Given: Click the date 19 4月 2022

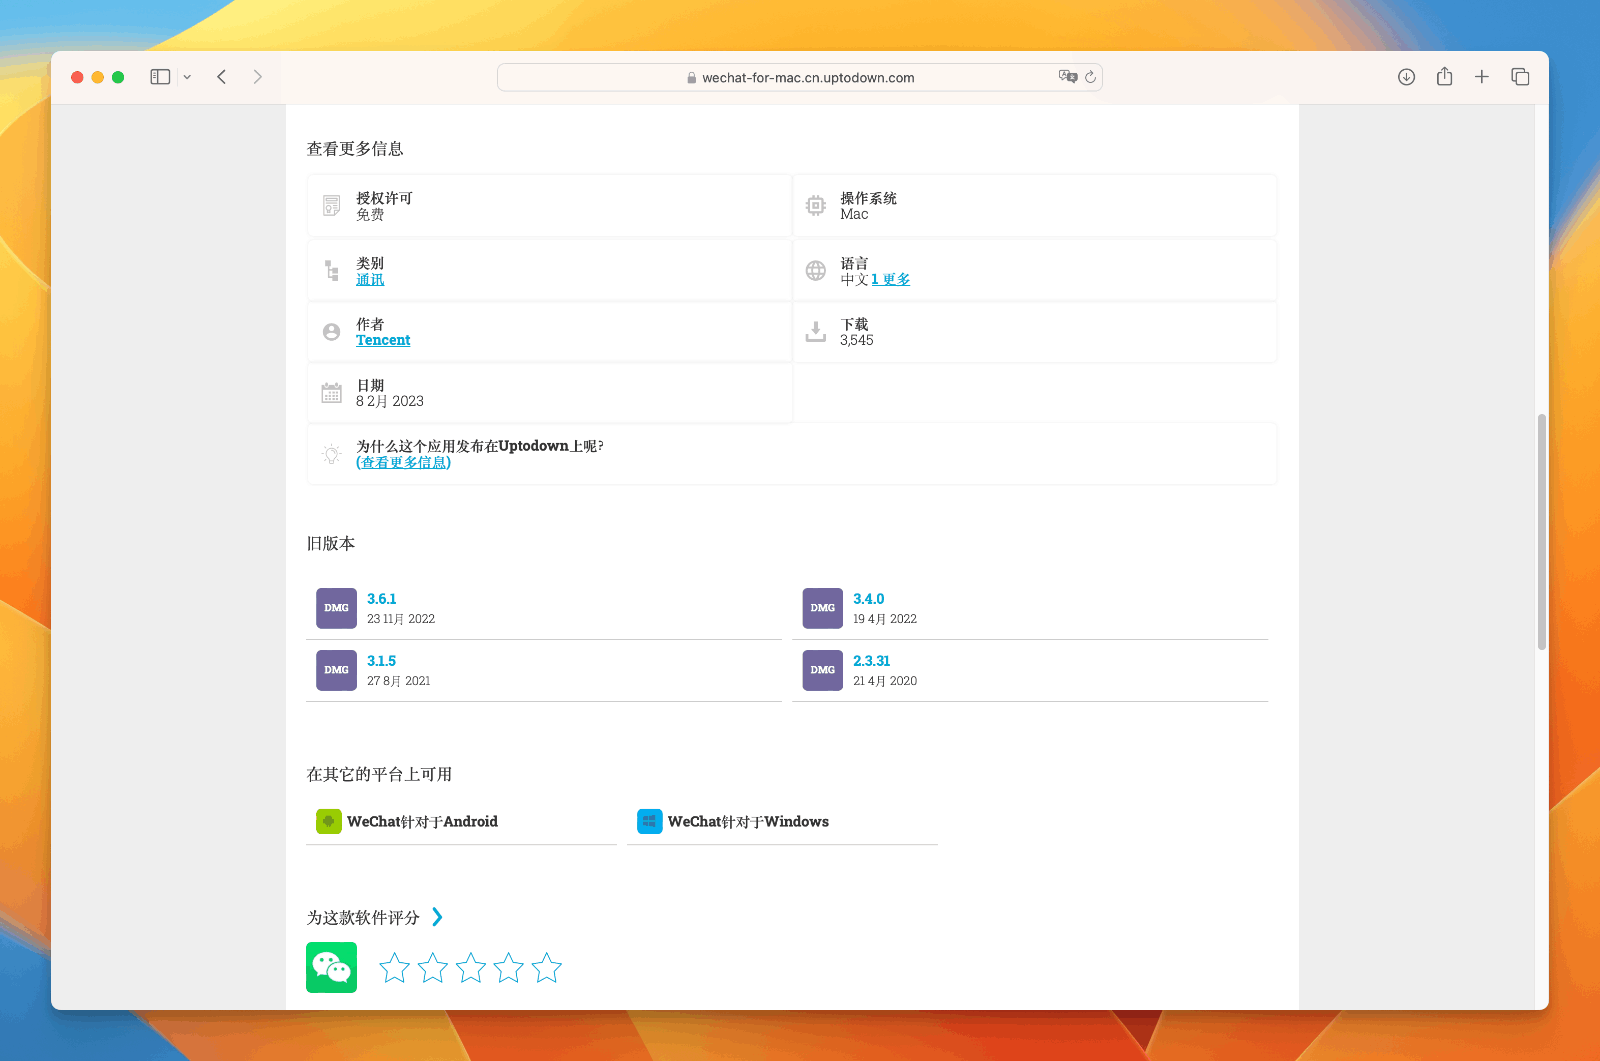Looking at the screenshot, I should tap(884, 619).
